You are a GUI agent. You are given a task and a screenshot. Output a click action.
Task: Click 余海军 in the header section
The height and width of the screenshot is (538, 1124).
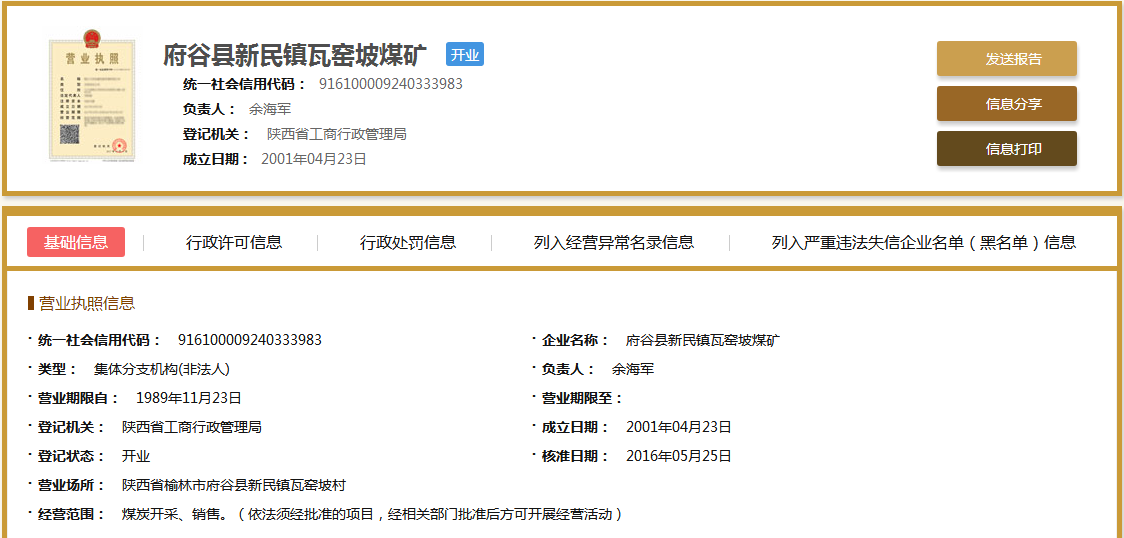pos(269,109)
